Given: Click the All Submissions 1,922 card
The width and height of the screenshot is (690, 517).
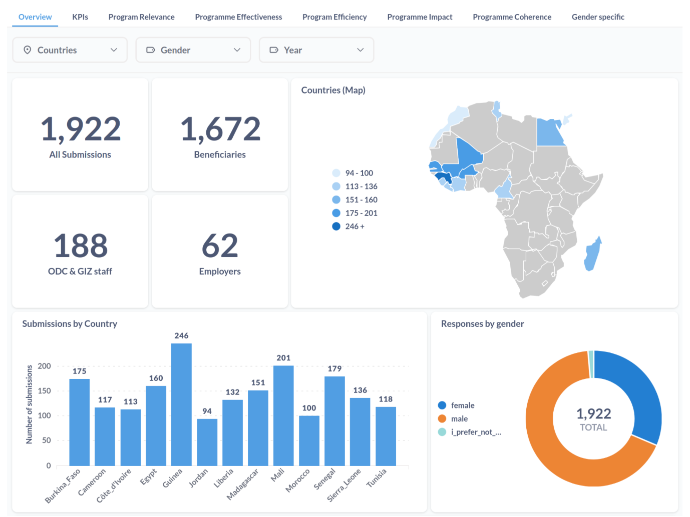Looking at the screenshot, I should click(80, 135).
